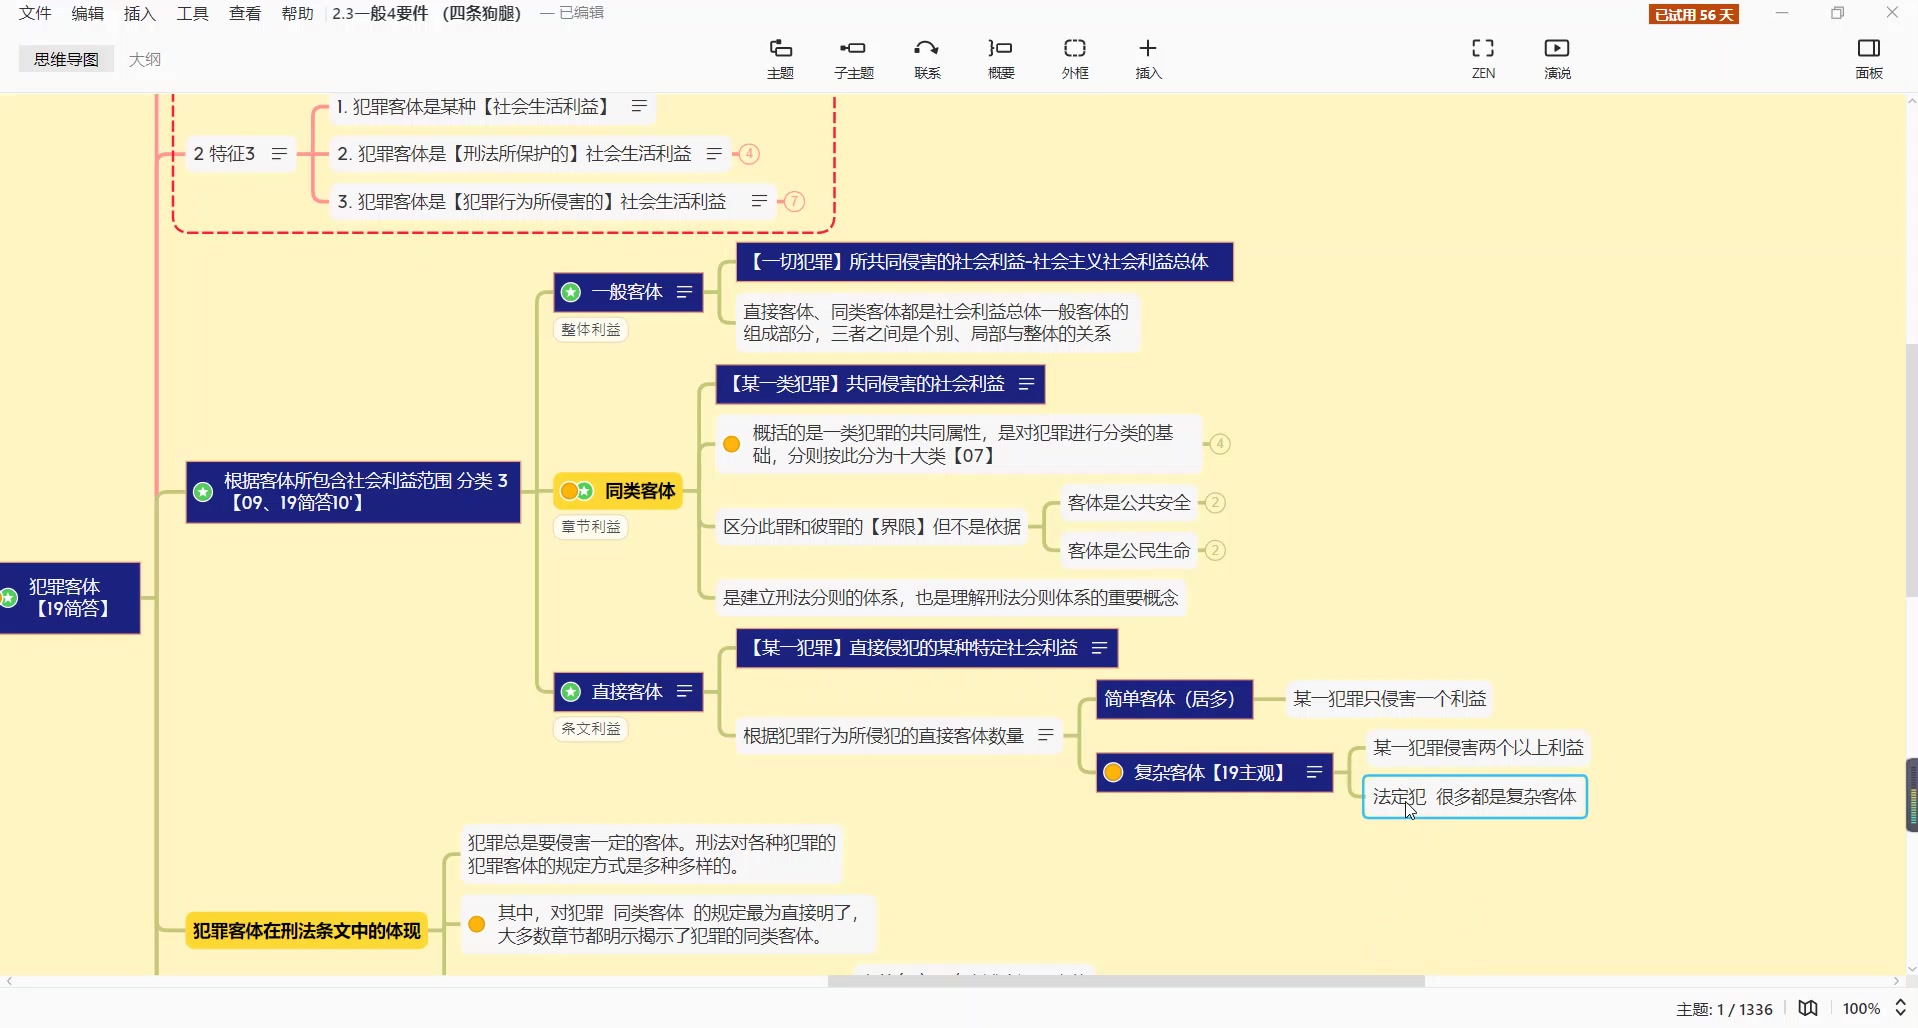Open note icon on 一般客体 topic
Image resolution: width=1918 pixels, height=1028 pixels.
coord(684,292)
